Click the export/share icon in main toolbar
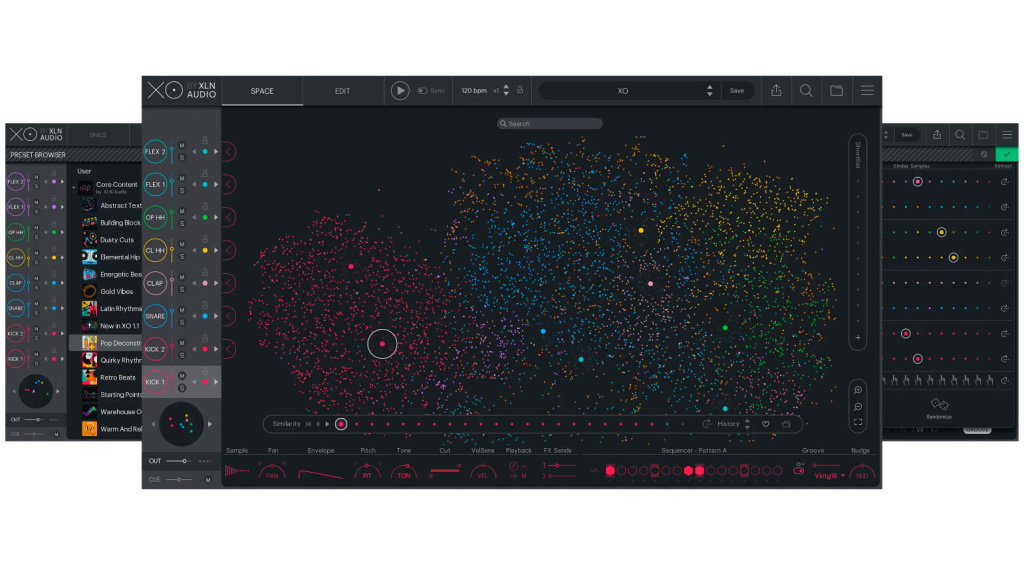 [x=776, y=91]
